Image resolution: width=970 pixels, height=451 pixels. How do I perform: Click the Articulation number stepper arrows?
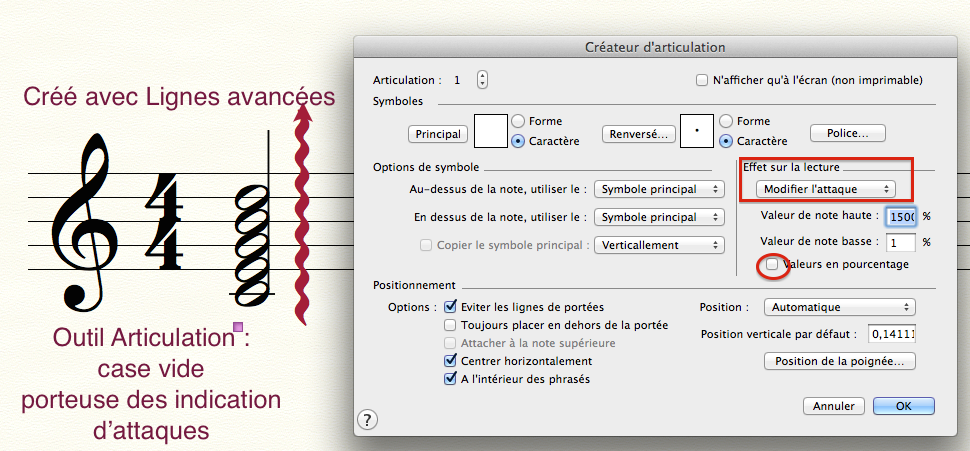pos(482,80)
